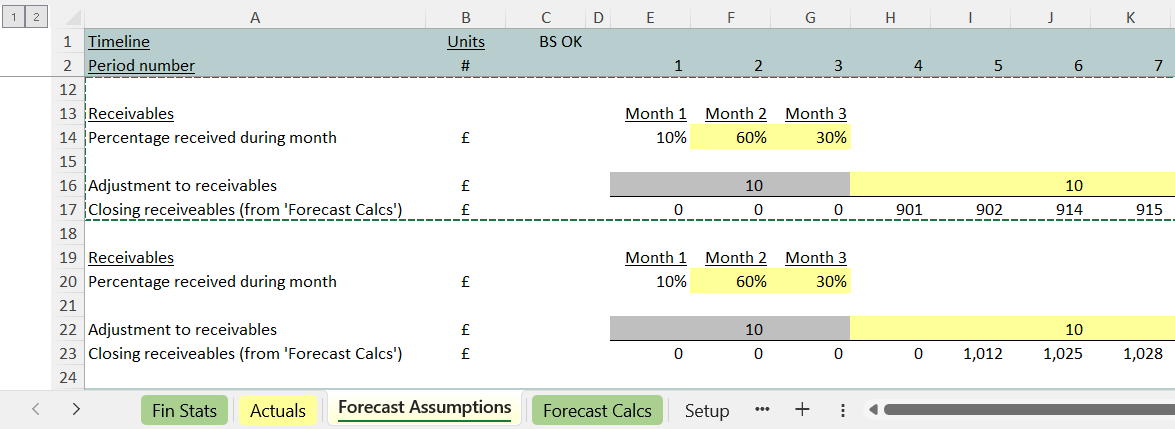Select gray adjustment cell in row 16
Image resolution: width=1175 pixels, height=429 pixels.
730,185
